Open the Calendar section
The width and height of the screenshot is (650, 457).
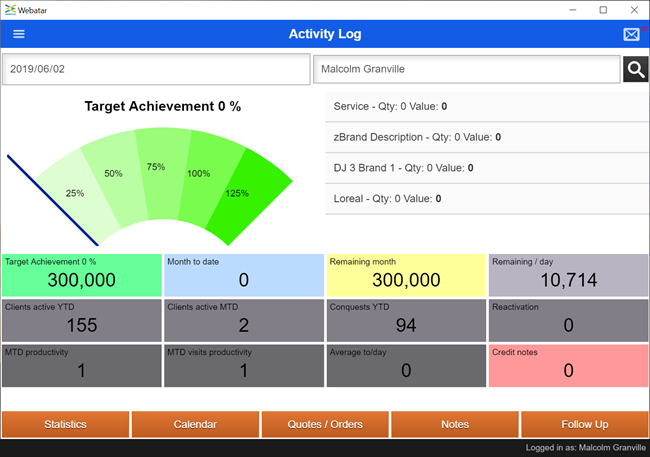195,424
